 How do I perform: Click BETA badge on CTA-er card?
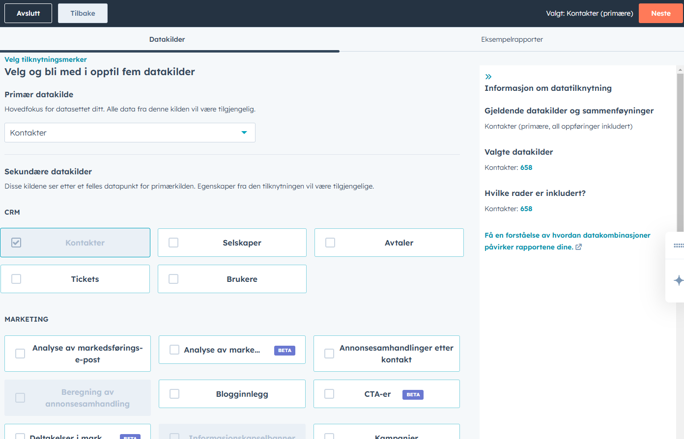pos(413,394)
